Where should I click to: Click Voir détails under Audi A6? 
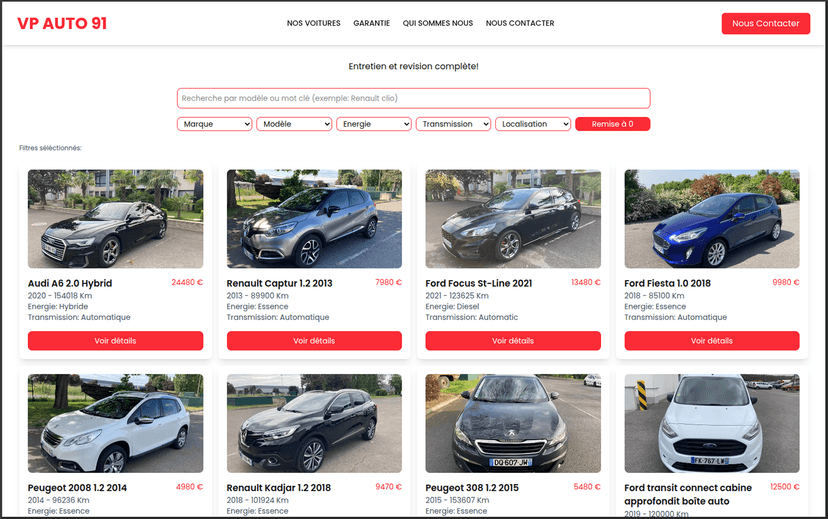[115, 341]
